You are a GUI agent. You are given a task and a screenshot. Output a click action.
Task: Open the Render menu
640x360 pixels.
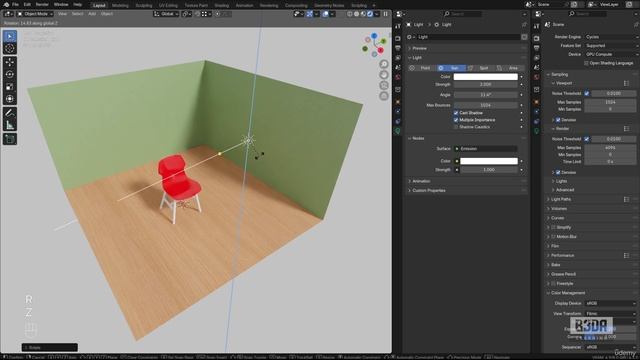tap(42, 4)
